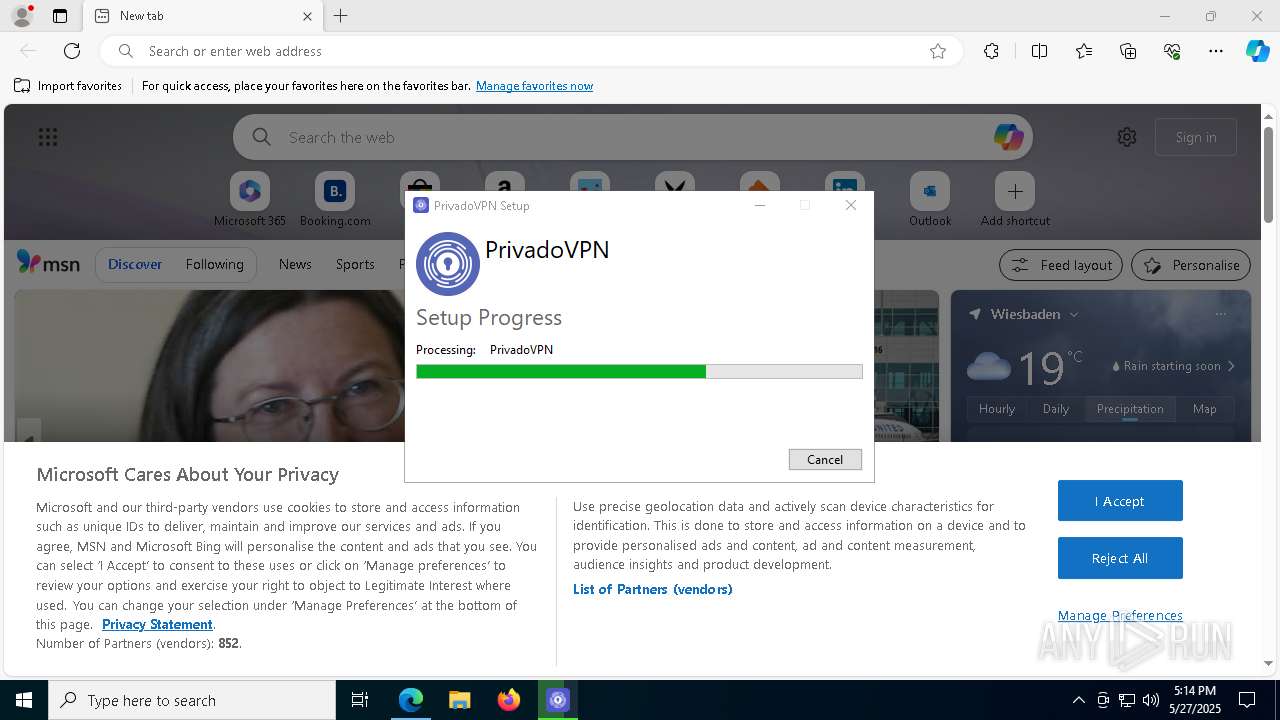
Task: Add this page to favorites star
Action: click(x=938, y=51)
